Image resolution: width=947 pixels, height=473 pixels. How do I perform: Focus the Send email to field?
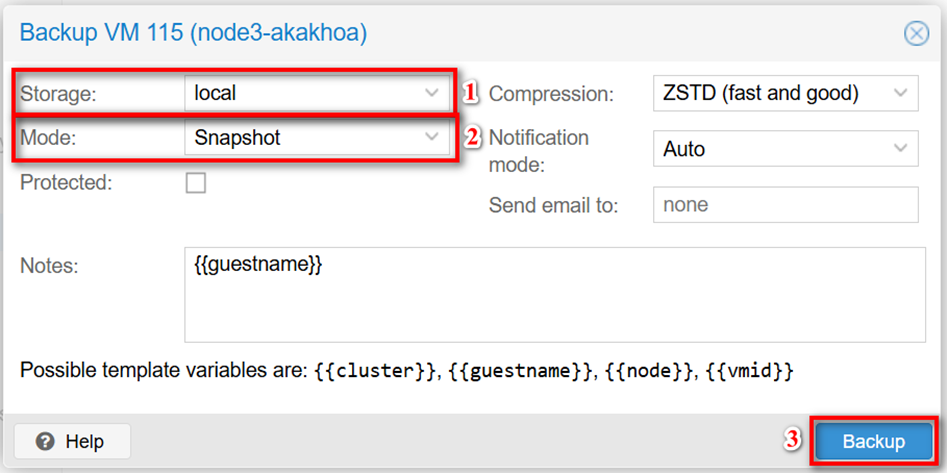point(785,205)
